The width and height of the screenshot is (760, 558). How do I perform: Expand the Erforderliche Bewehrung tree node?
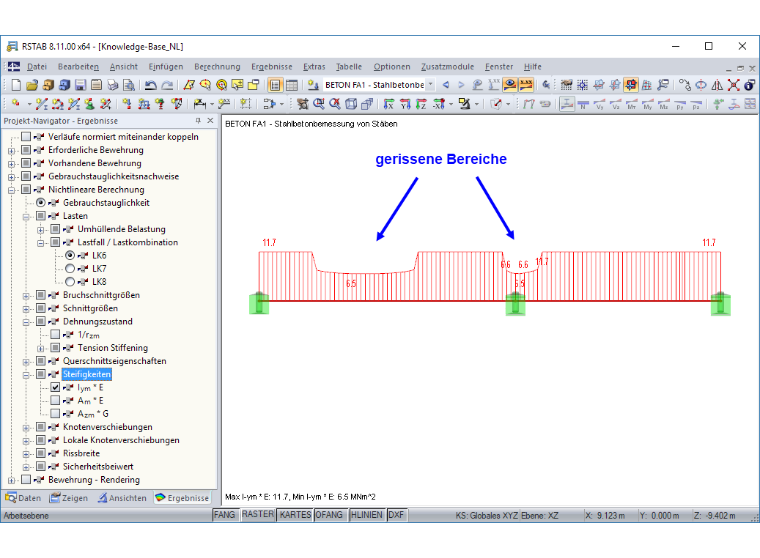pos(11,150)
